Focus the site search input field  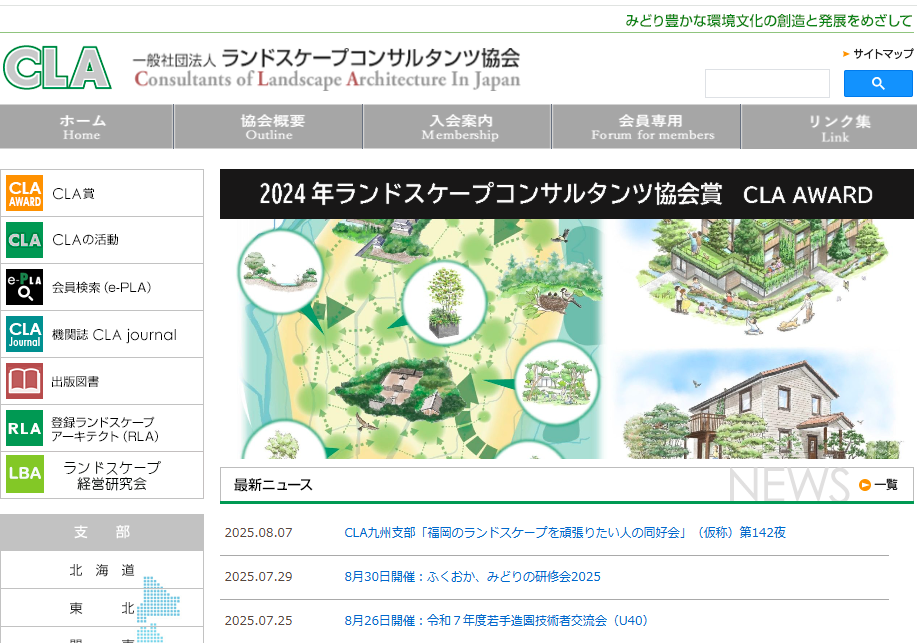tap(767, 83)
